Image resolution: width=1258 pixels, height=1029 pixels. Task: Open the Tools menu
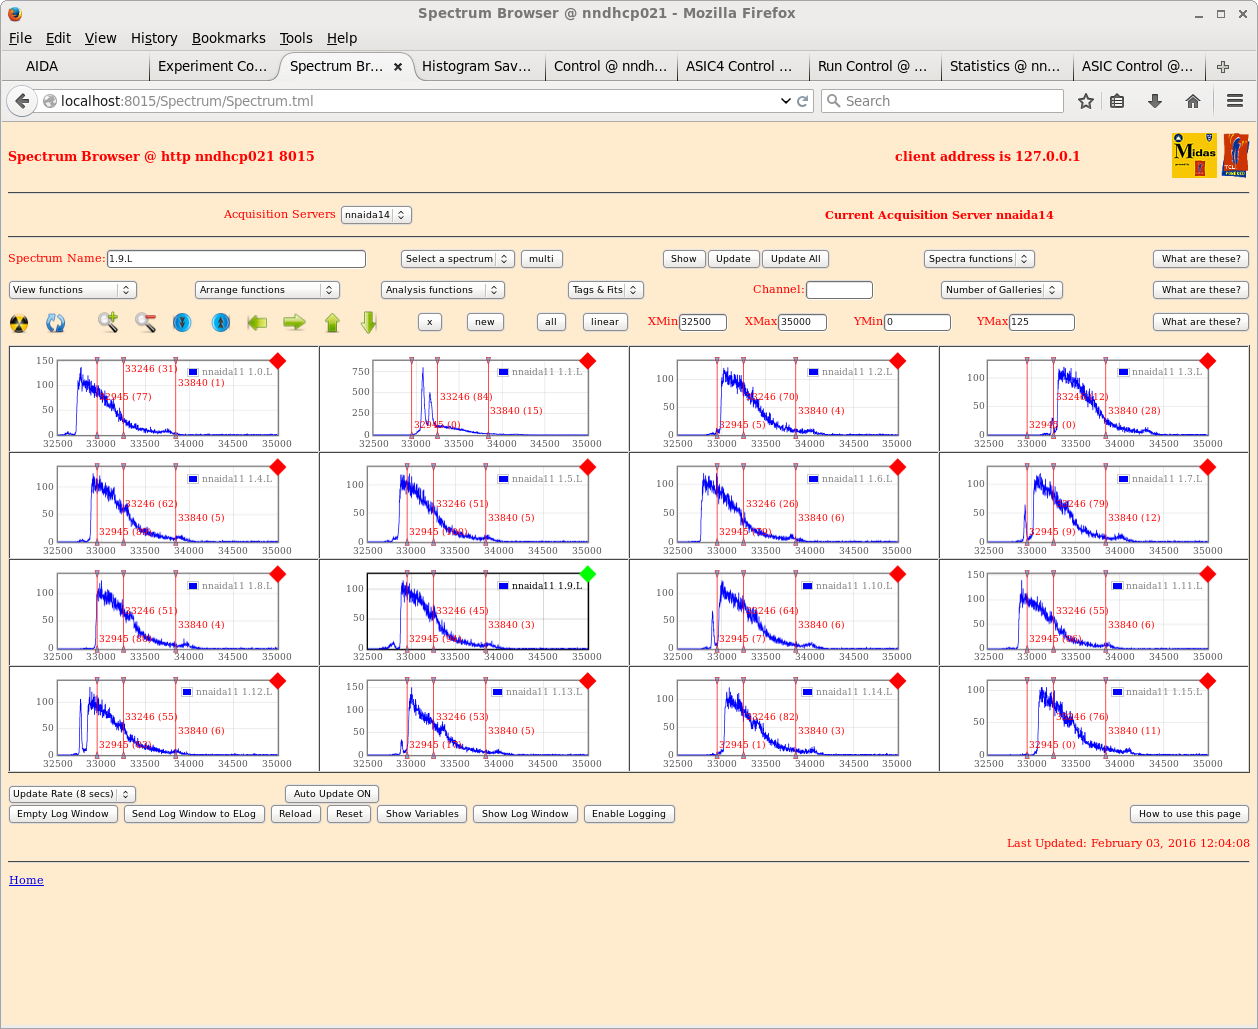[296, 38]
